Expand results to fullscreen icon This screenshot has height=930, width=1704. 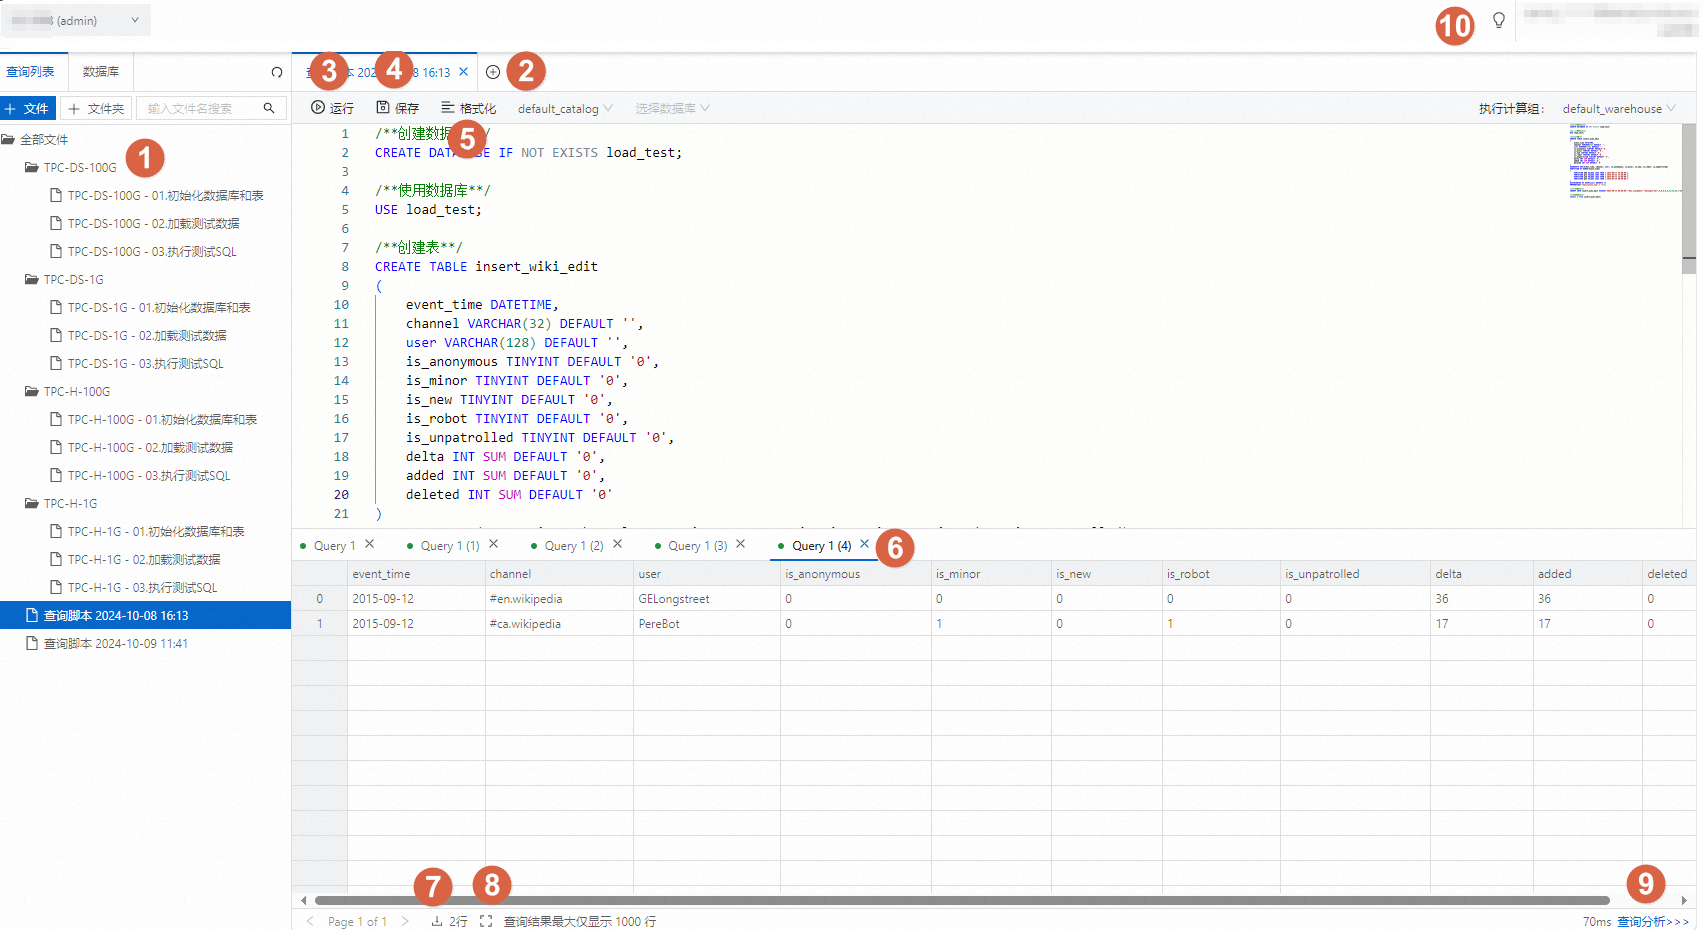click(486, 921)
